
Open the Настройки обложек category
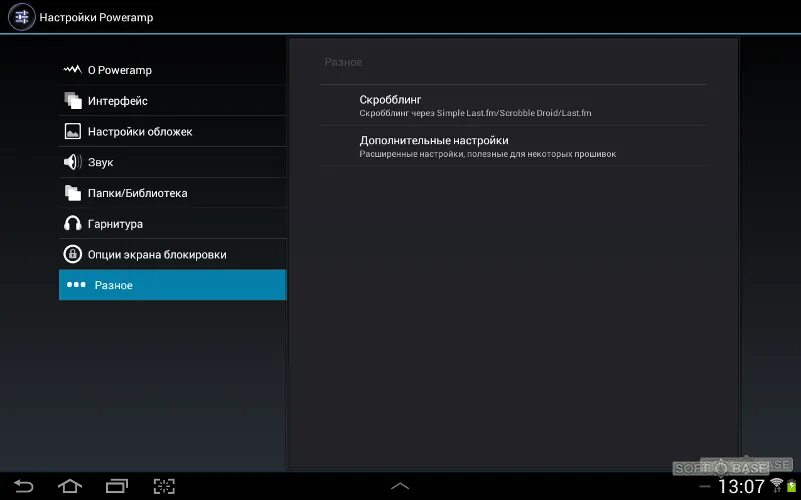pos(173,131)
